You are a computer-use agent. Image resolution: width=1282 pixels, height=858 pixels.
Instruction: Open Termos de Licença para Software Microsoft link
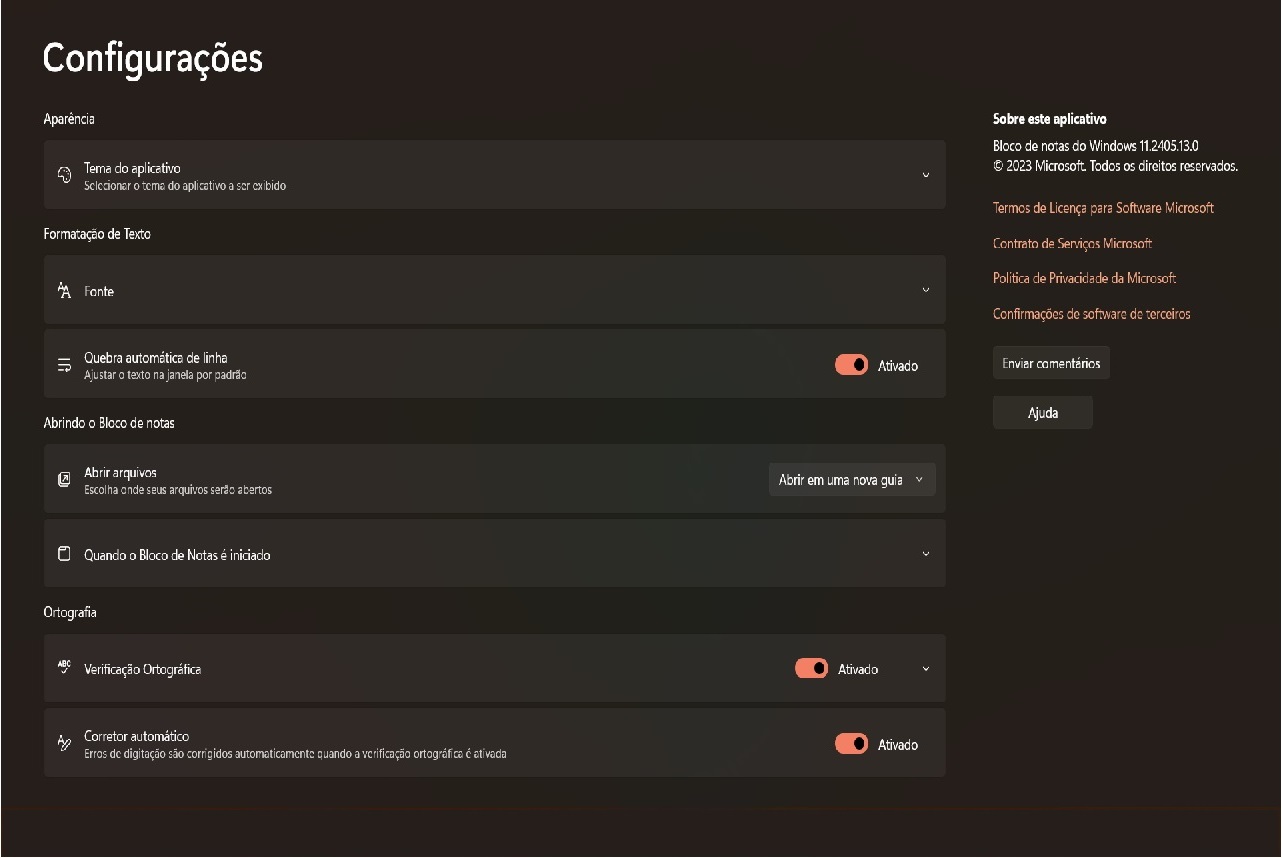click(x=1103, y=208)
